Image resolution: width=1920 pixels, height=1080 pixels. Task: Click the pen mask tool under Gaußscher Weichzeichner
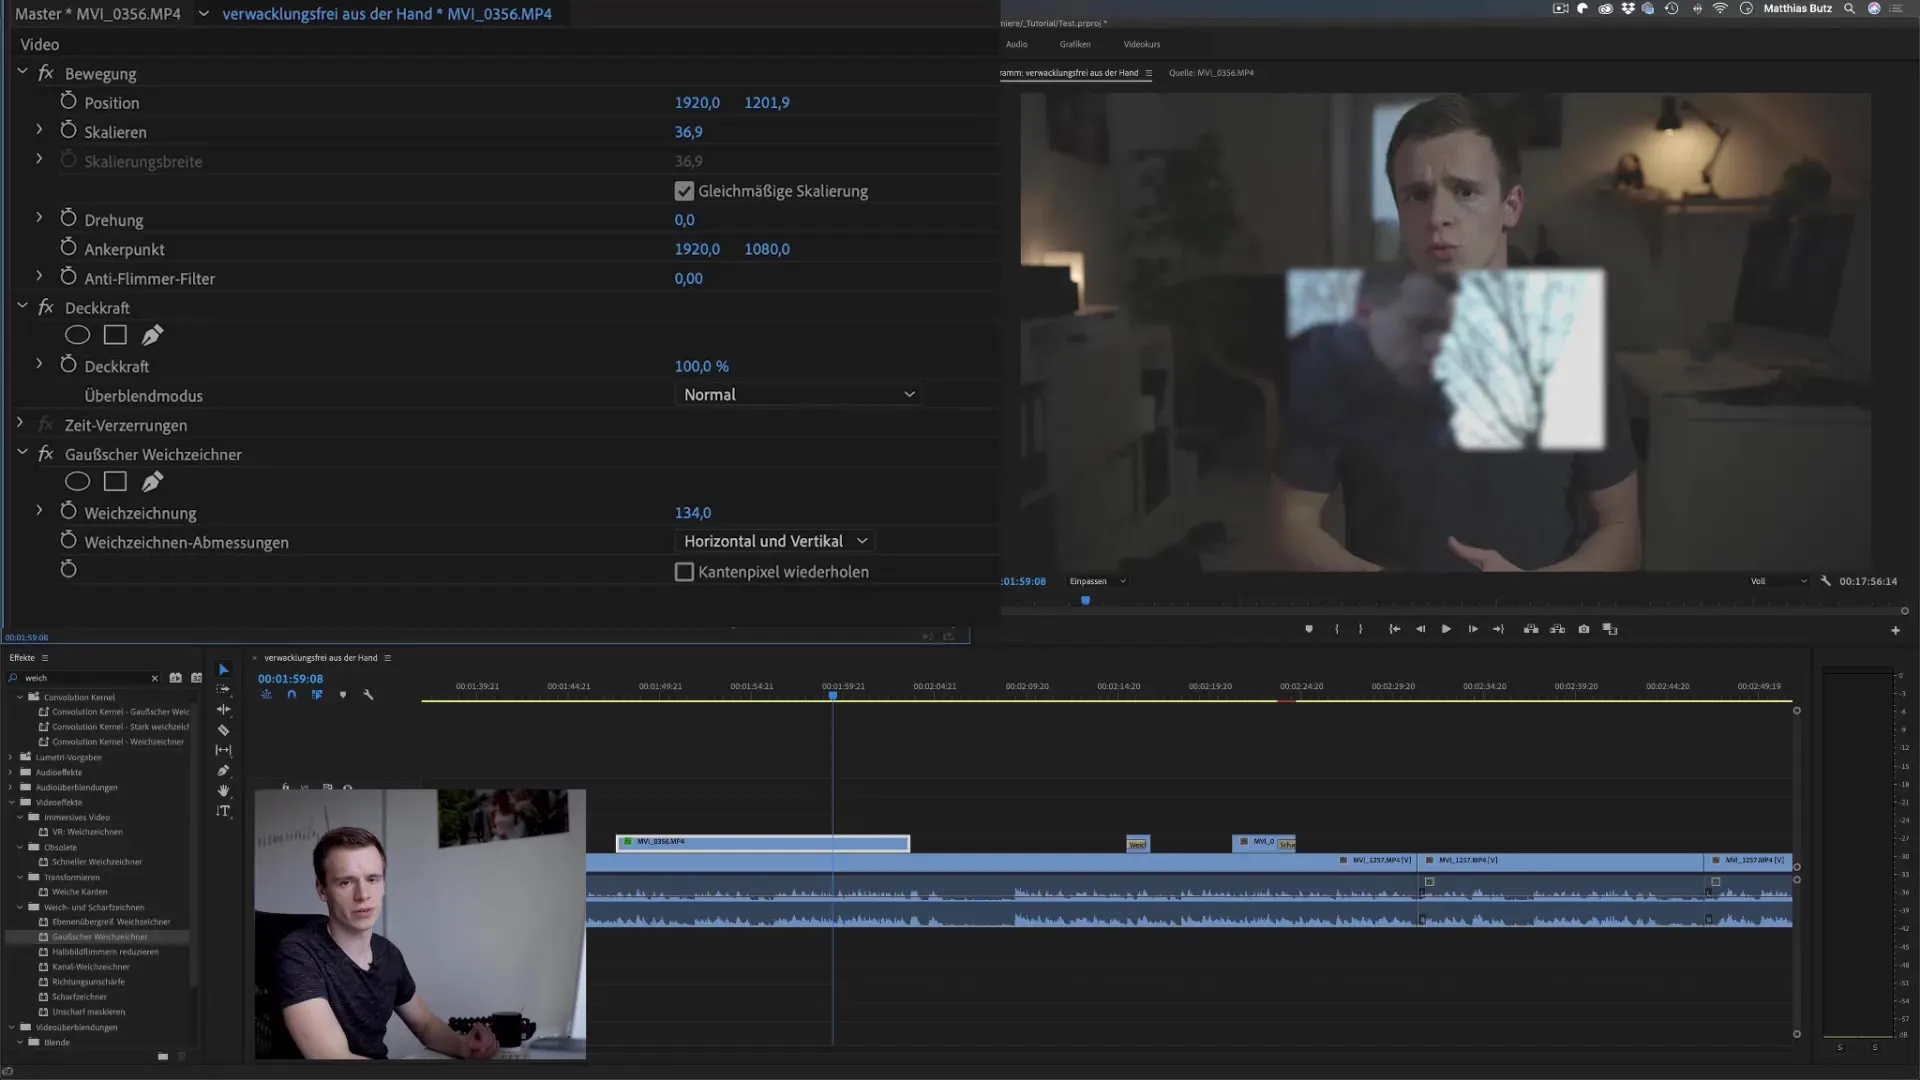click(x=152, y=482)
